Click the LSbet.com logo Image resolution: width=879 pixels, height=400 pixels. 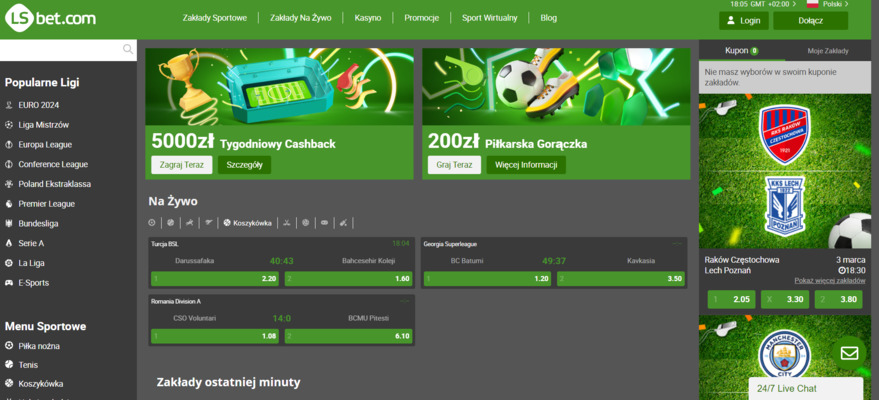point(50,19)
